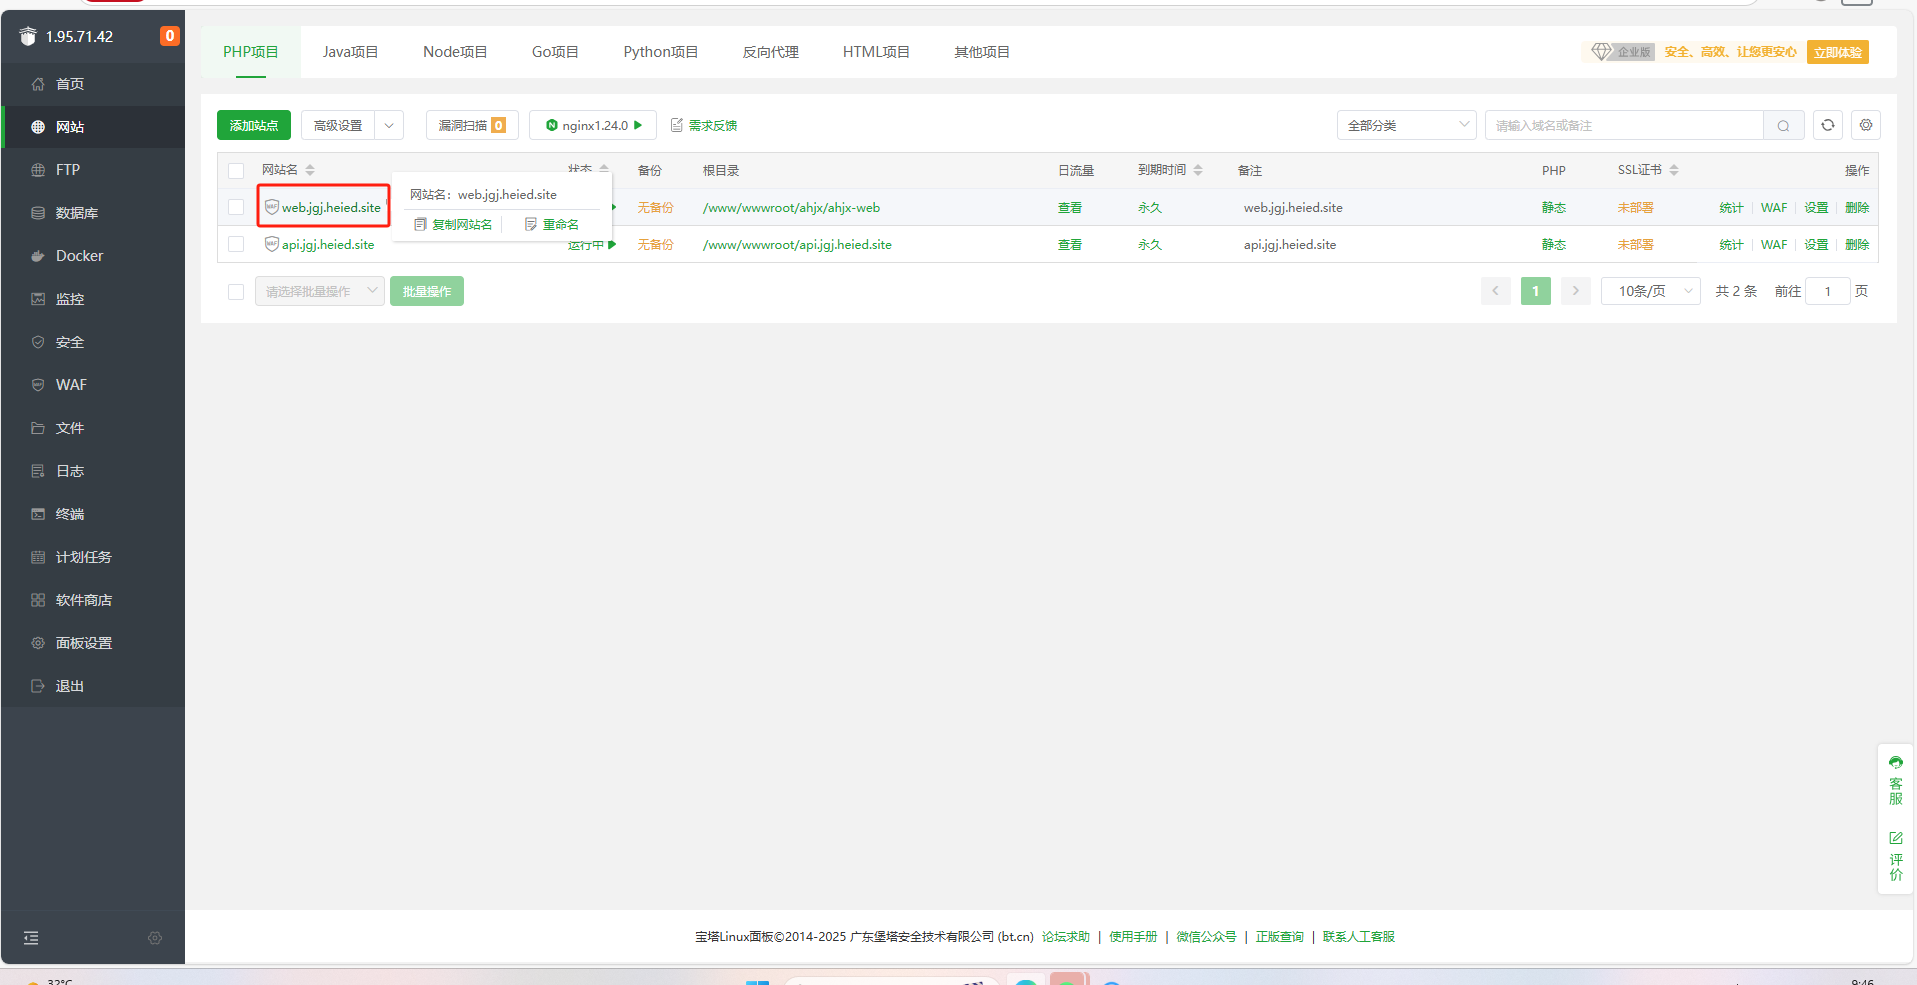Click the gear icon beside 面板设置

pos(38,643)
